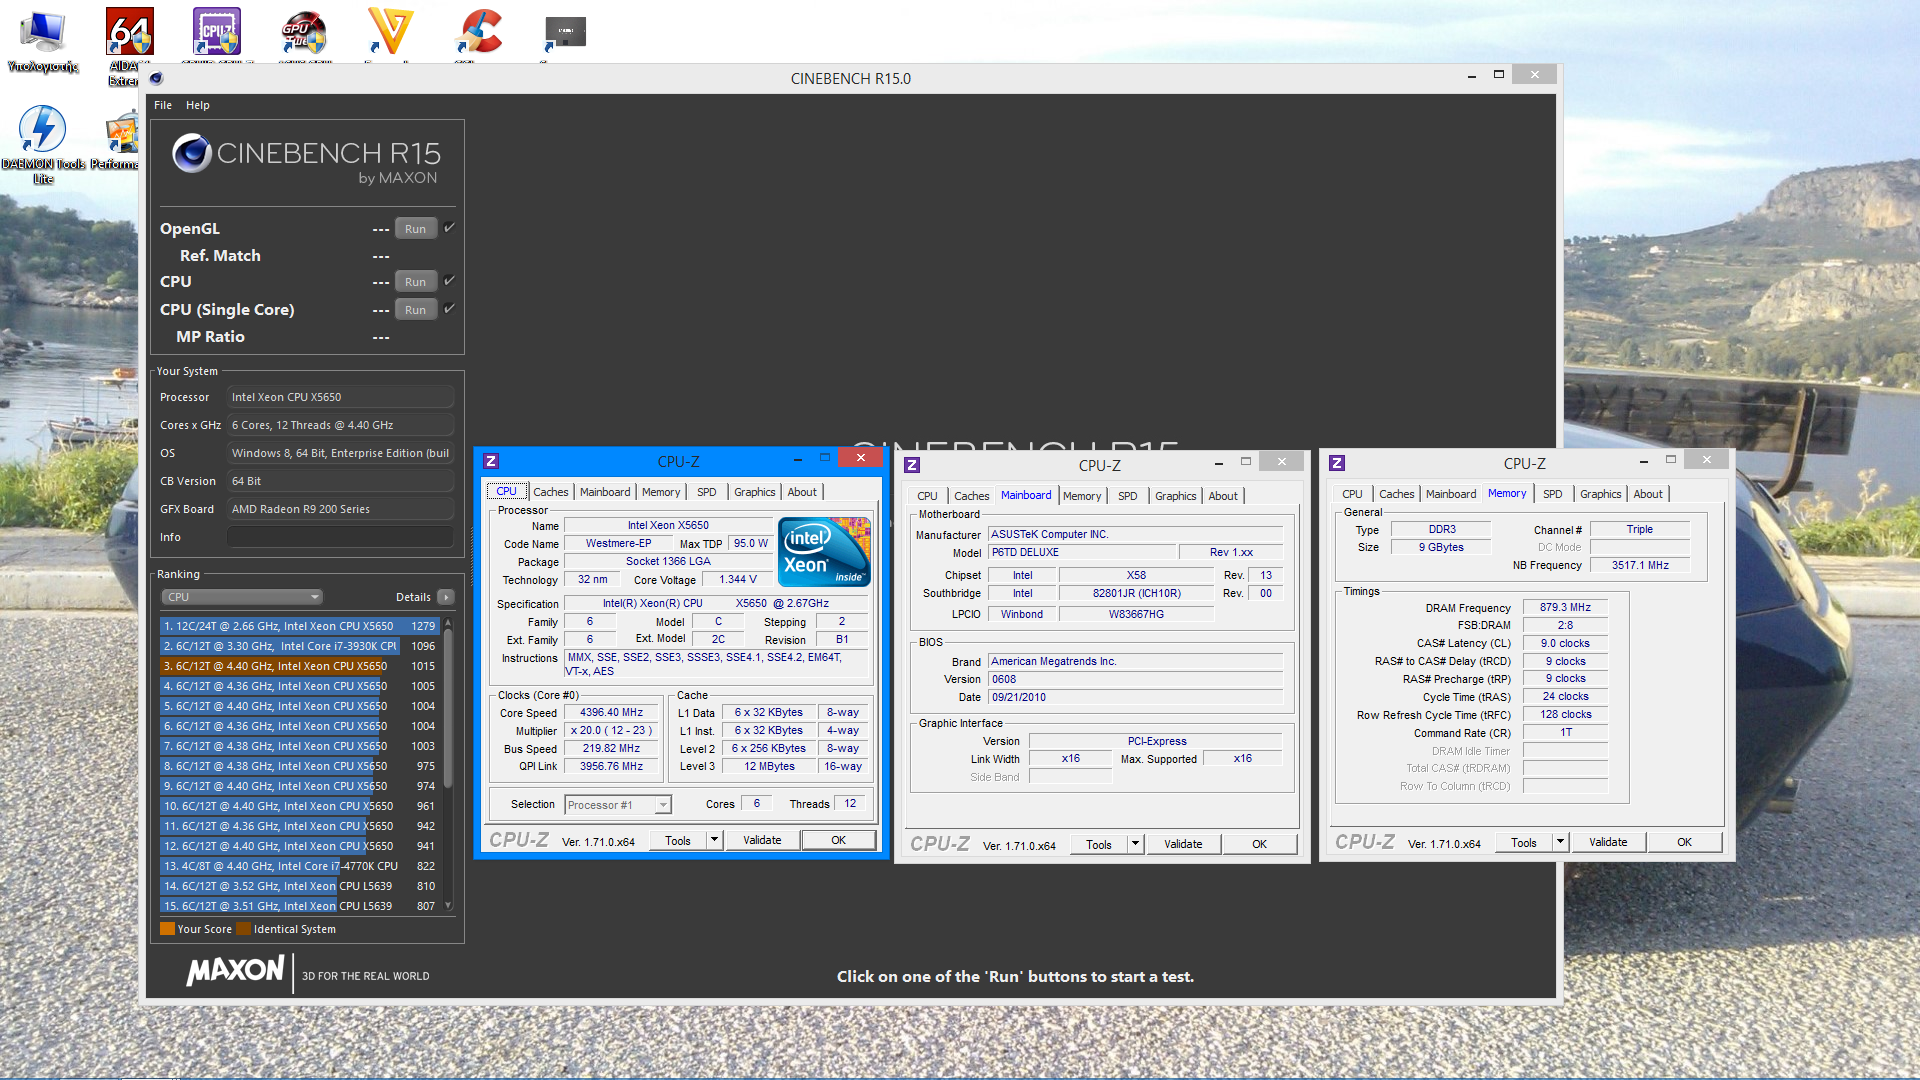This screenshot has height=1080, width=1920.
Task: Switch to Caches tab in first CPU-Z
Action: tap(550, 492)
